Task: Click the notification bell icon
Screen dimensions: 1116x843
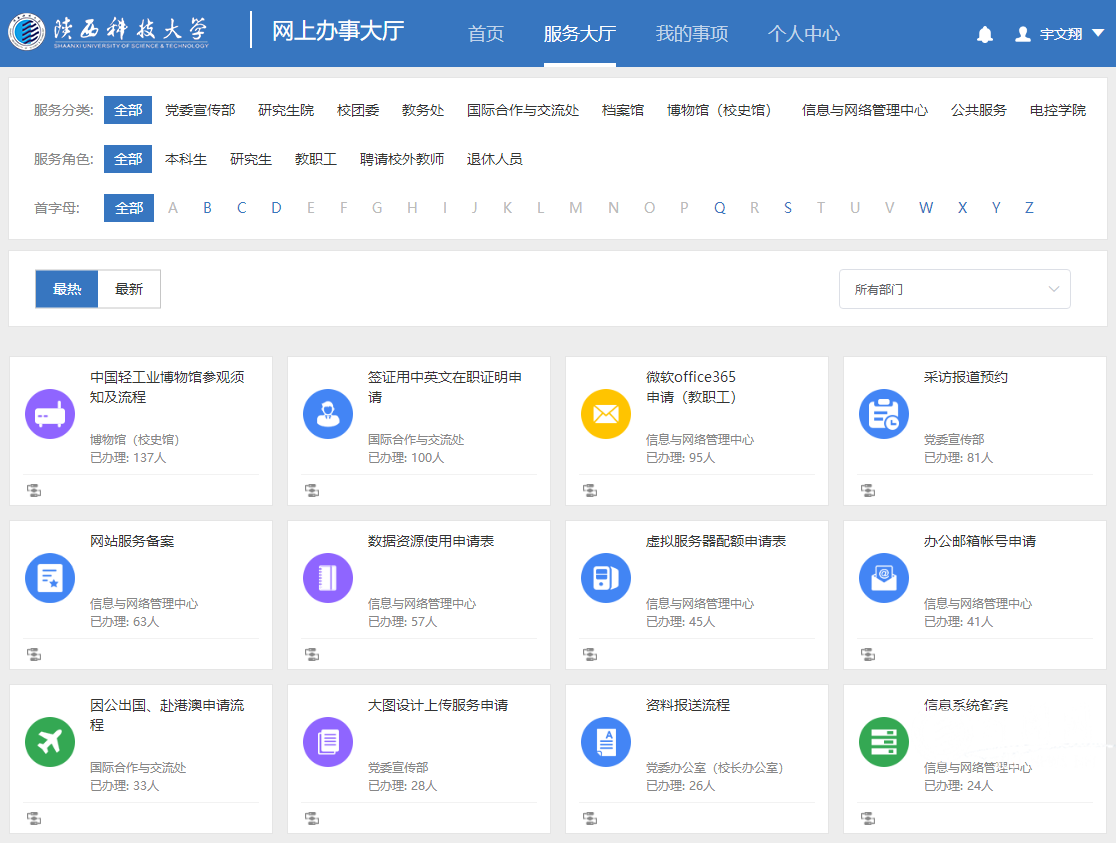Action: tap(985, 34)
